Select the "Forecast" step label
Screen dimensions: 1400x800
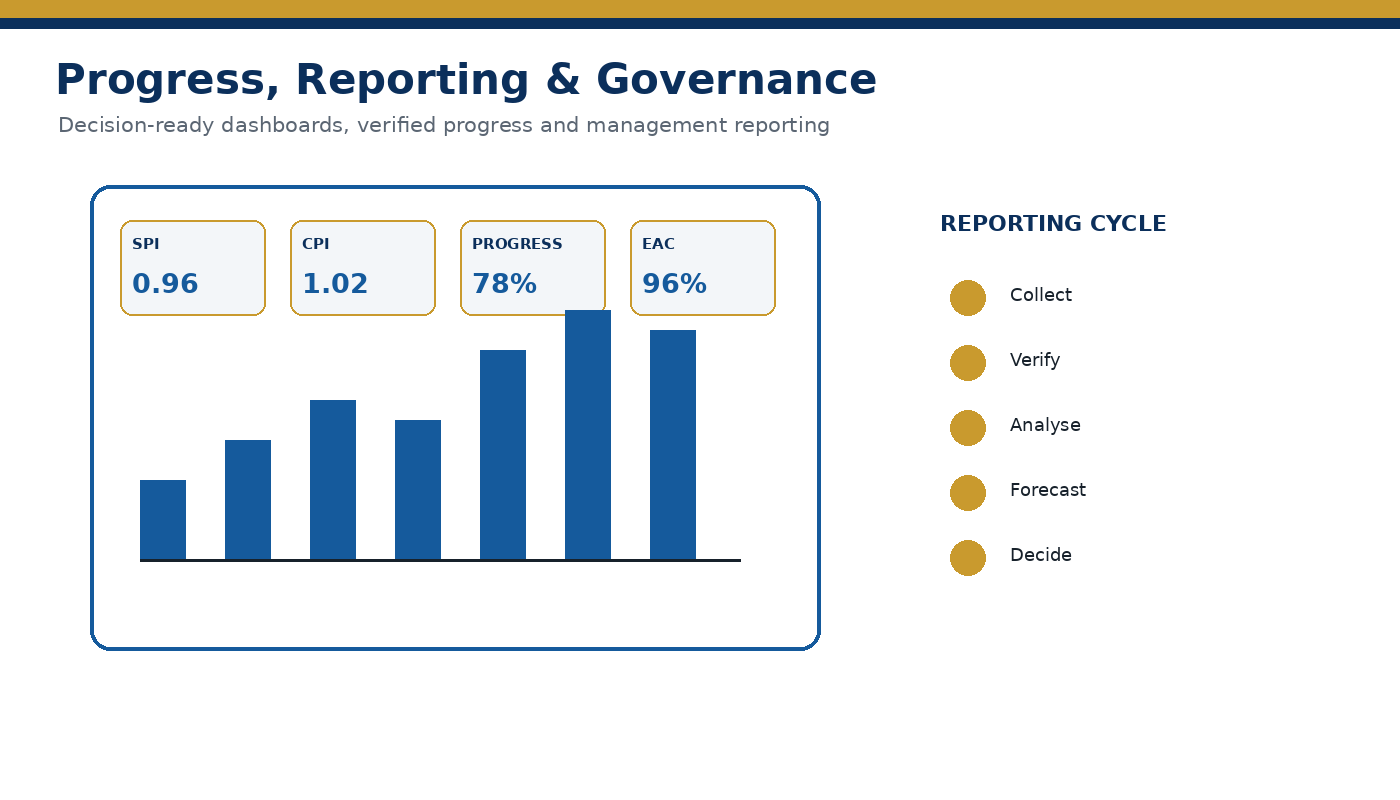pos(1048,491)
